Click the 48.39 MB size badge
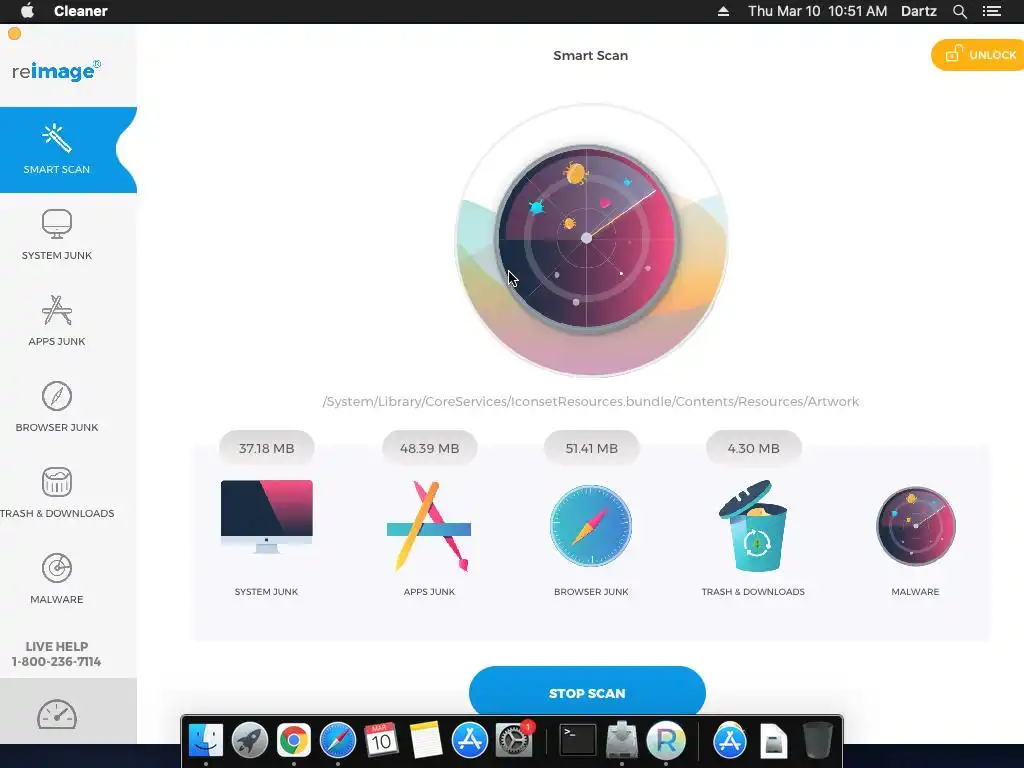 click(x=430, y=448)
